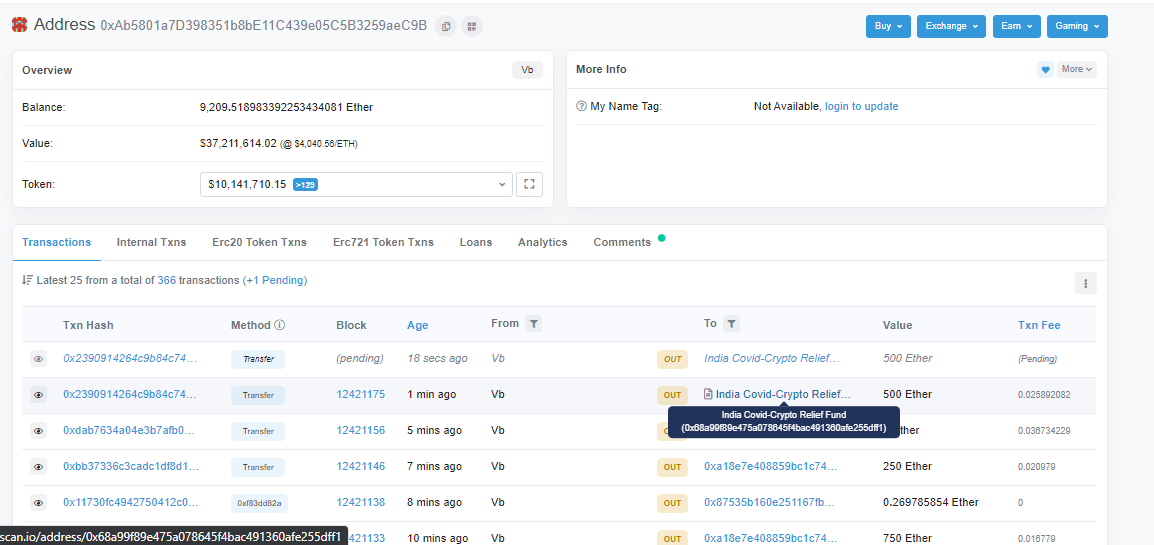Open transaction hash 0xdab7634a04e3b7afb0
Image resolution: width=1154 pixels, height=545 pixels.
click(129, 430)
